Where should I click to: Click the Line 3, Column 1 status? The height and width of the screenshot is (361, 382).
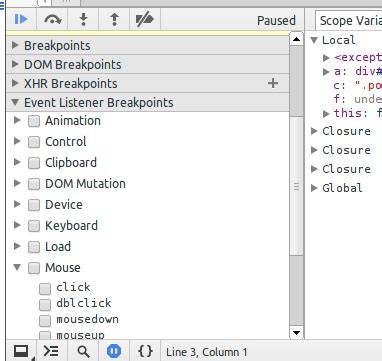[x=207, y=352]
